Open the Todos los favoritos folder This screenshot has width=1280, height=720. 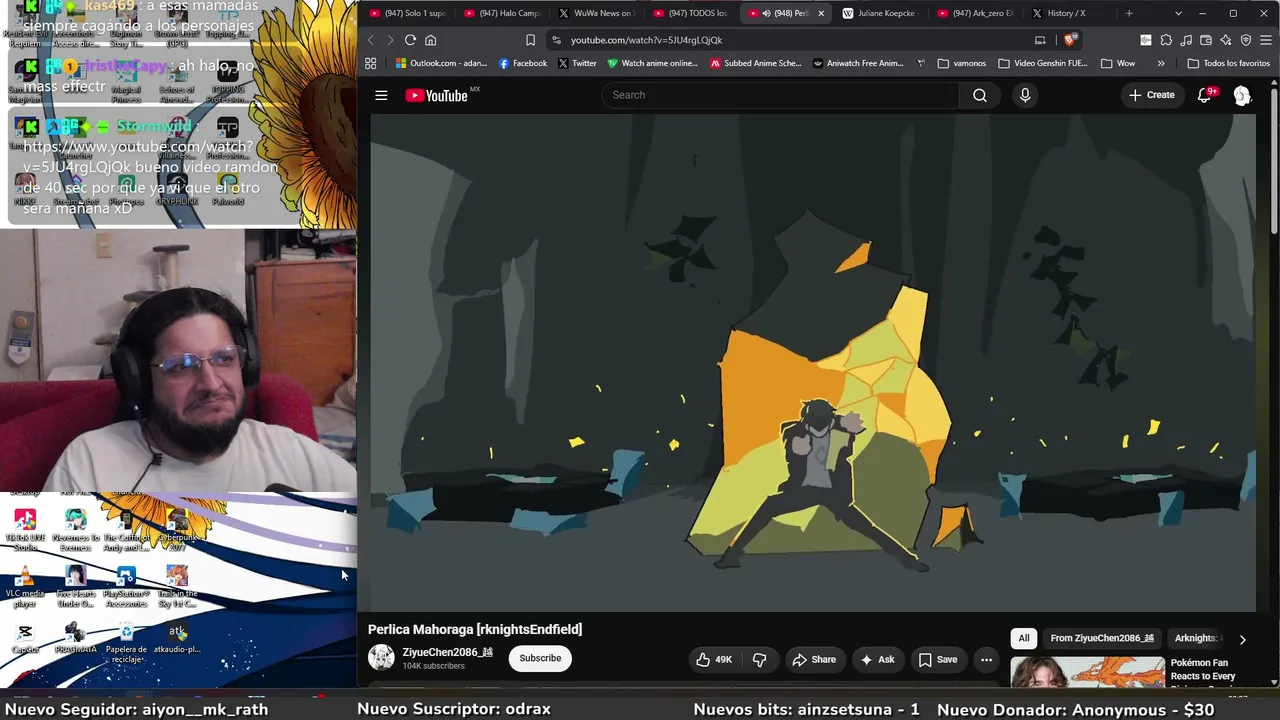[1228, 63]
